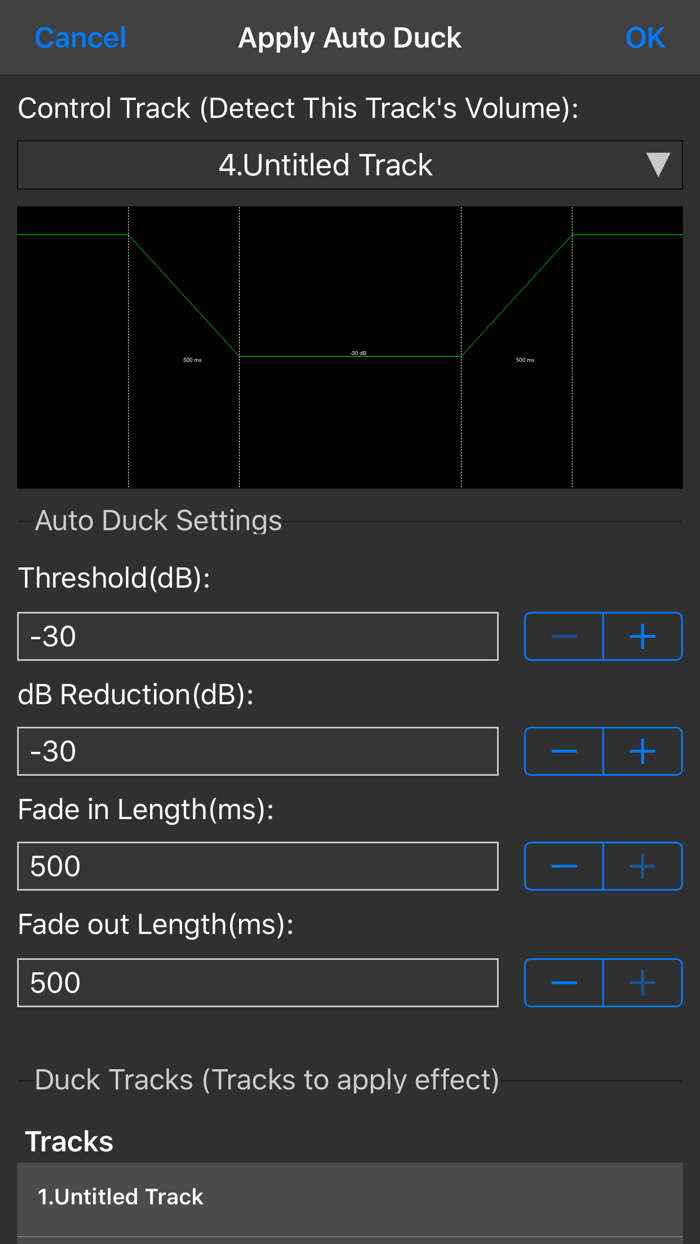Increase dB Reduction with plus icon

coord(643,752)
